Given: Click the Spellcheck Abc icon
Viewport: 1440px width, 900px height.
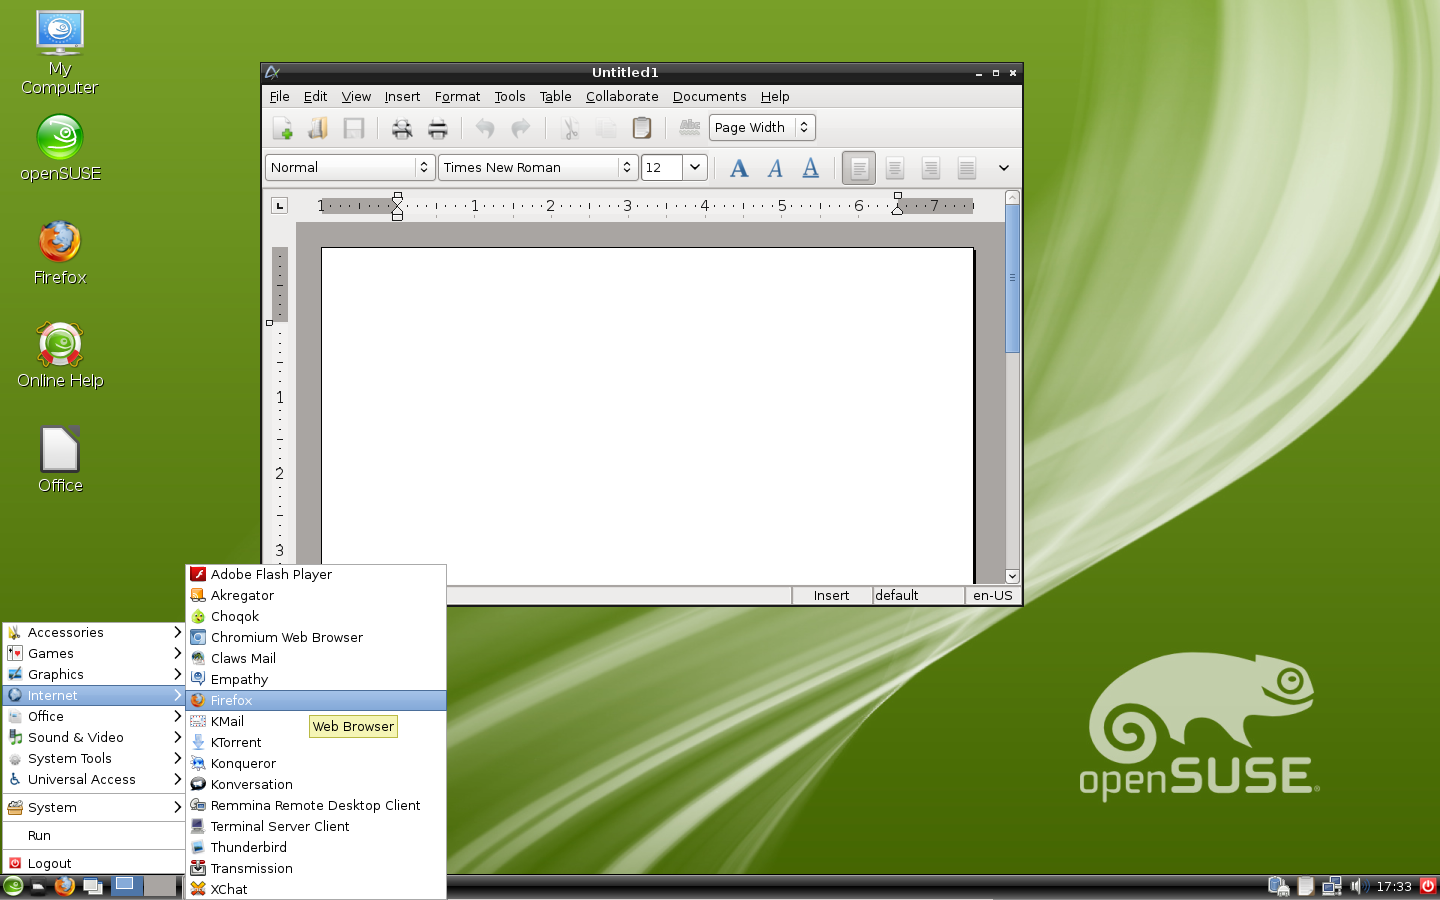Looking at the screenshot, I should (x=690, y=127).
